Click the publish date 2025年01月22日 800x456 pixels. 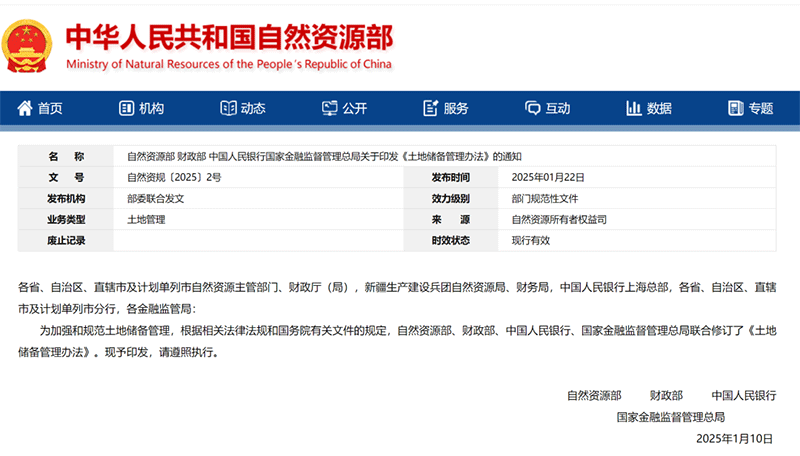(546, 177)
